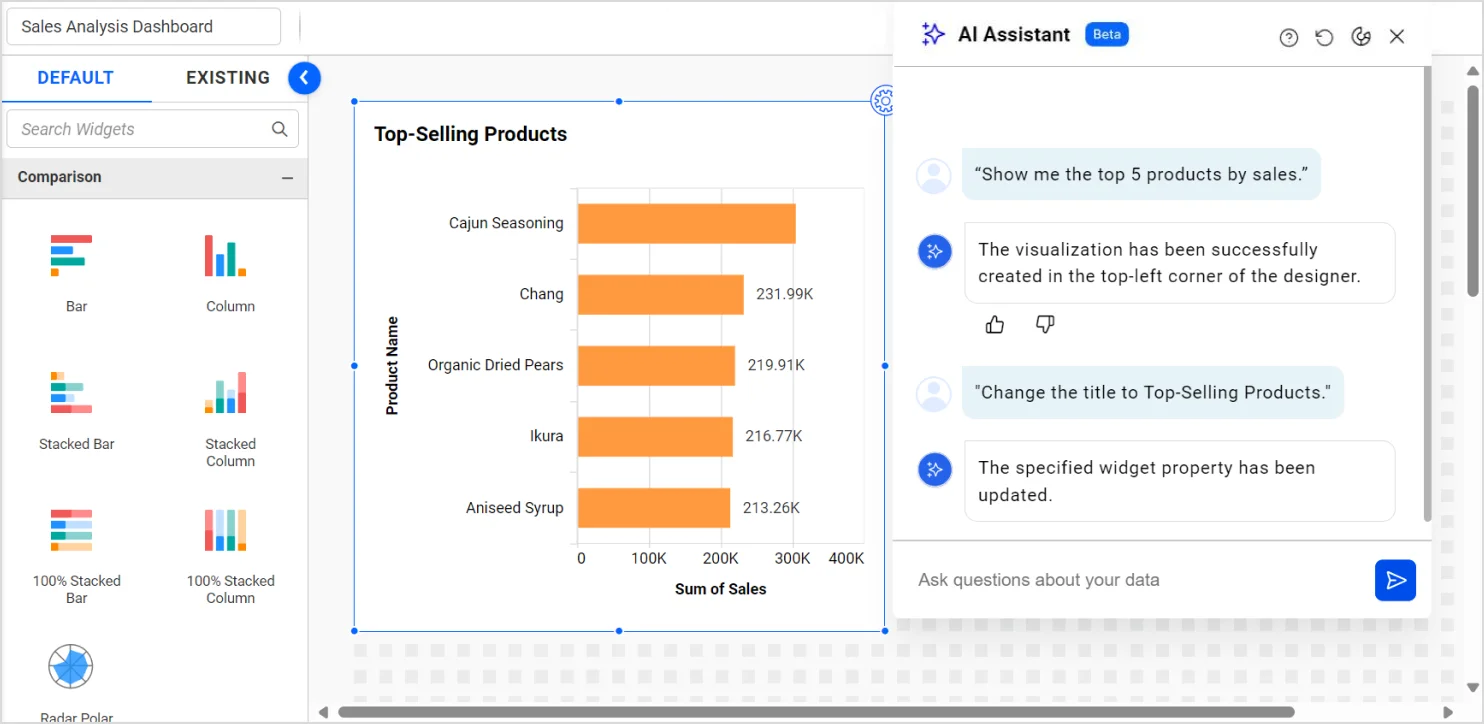Collapse the widgets side panel
This screenshot has width=1484, height=724.
(x=304, y=78)
